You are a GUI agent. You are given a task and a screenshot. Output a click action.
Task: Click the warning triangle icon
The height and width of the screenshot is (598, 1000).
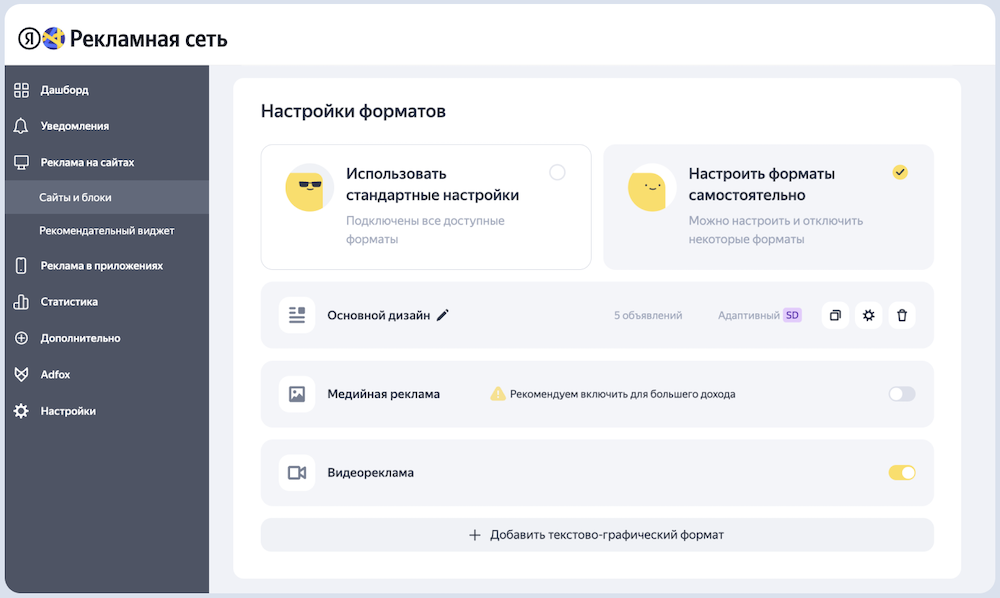[497, 394]
